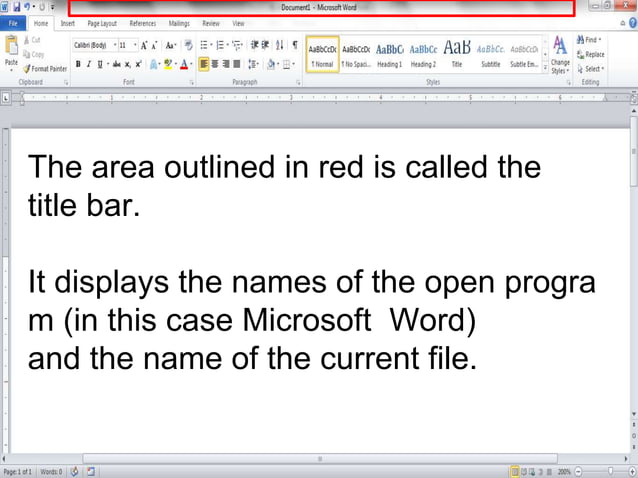Click the zoom slider handle
This screenshot has height=478, width=638.
point(610,471)
